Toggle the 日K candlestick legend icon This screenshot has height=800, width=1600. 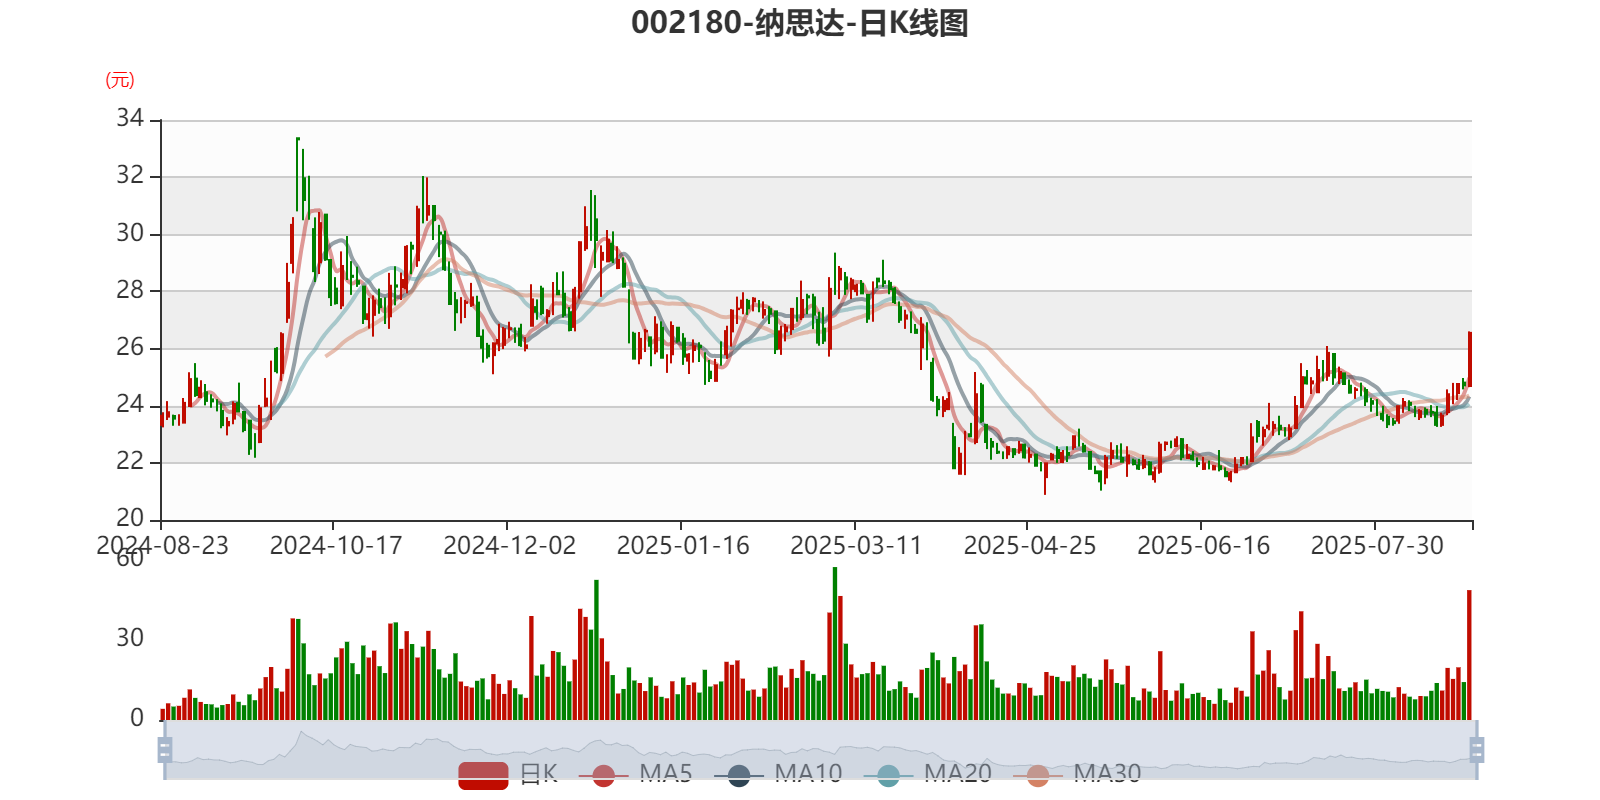click(x=484, y=775)
